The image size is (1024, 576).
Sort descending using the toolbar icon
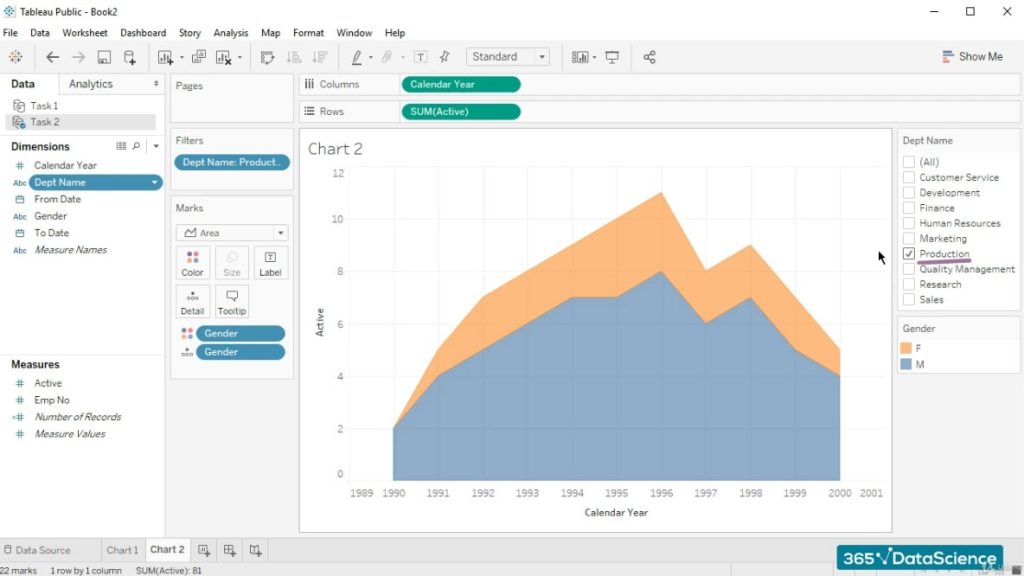[x=320, y=57]
